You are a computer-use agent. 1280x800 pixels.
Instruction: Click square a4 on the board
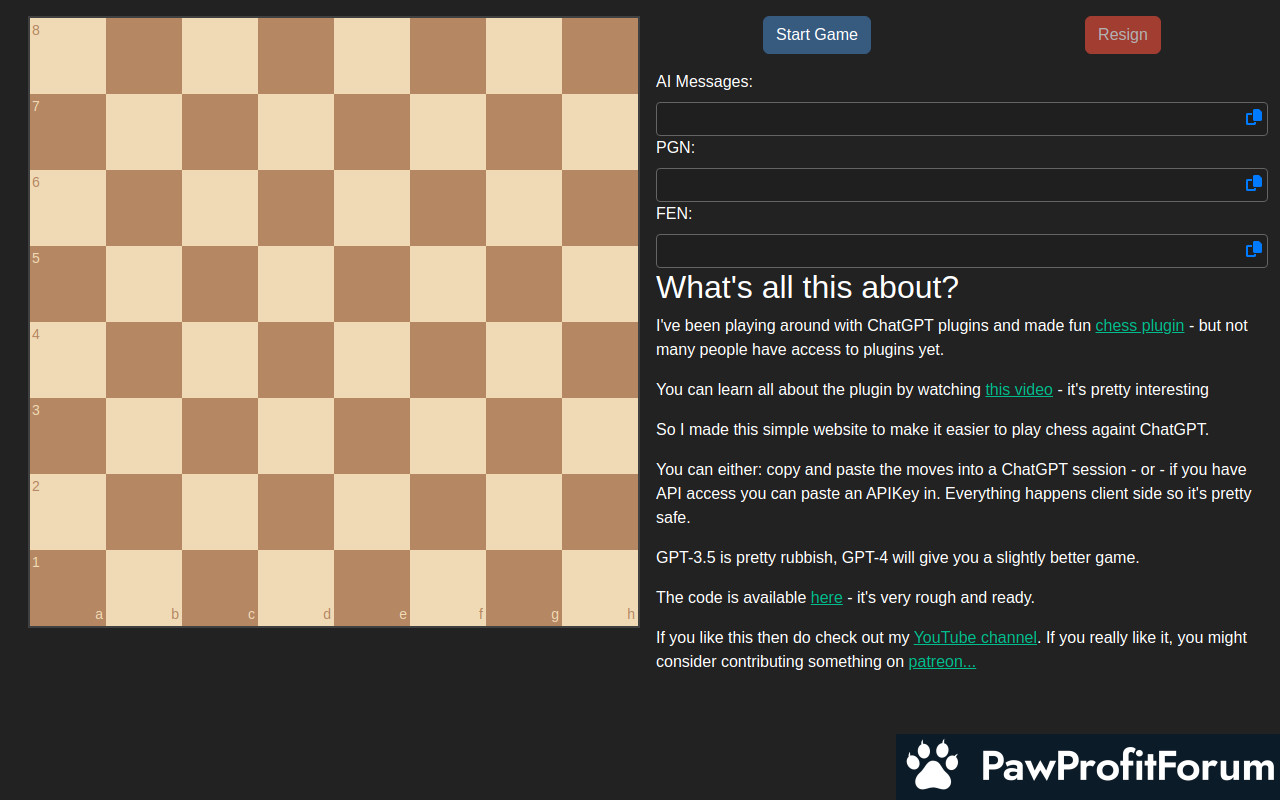68,360
